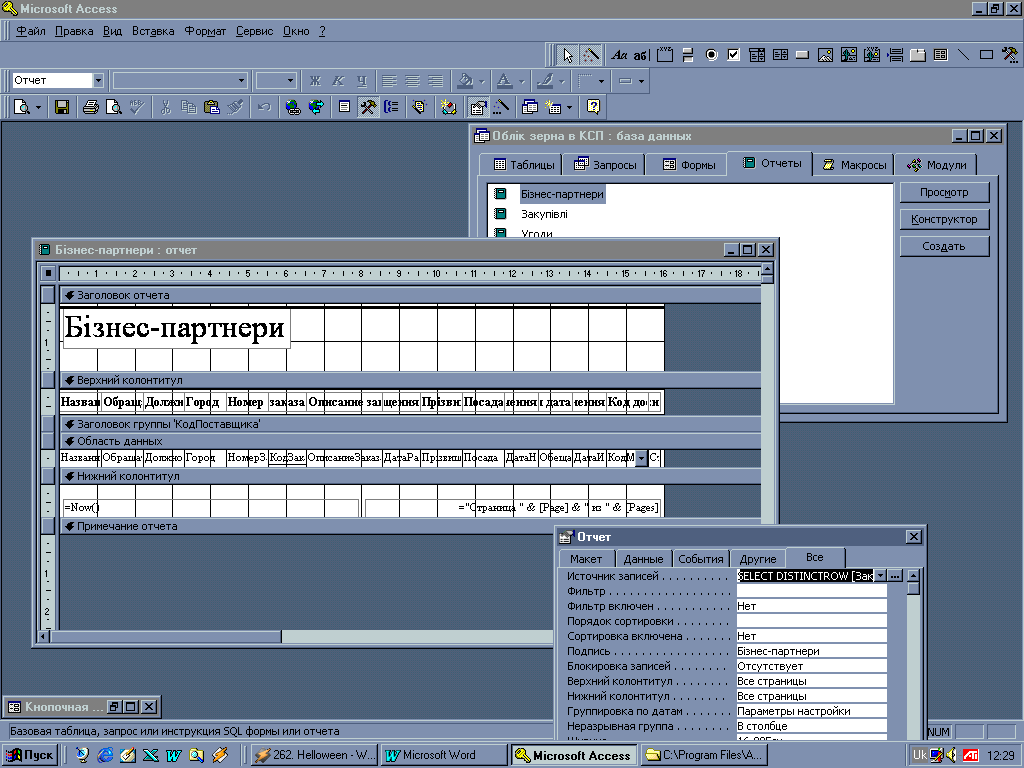Click the Save icon in the toolbar
1024x768 pixels.
click(x=62, y=107)
